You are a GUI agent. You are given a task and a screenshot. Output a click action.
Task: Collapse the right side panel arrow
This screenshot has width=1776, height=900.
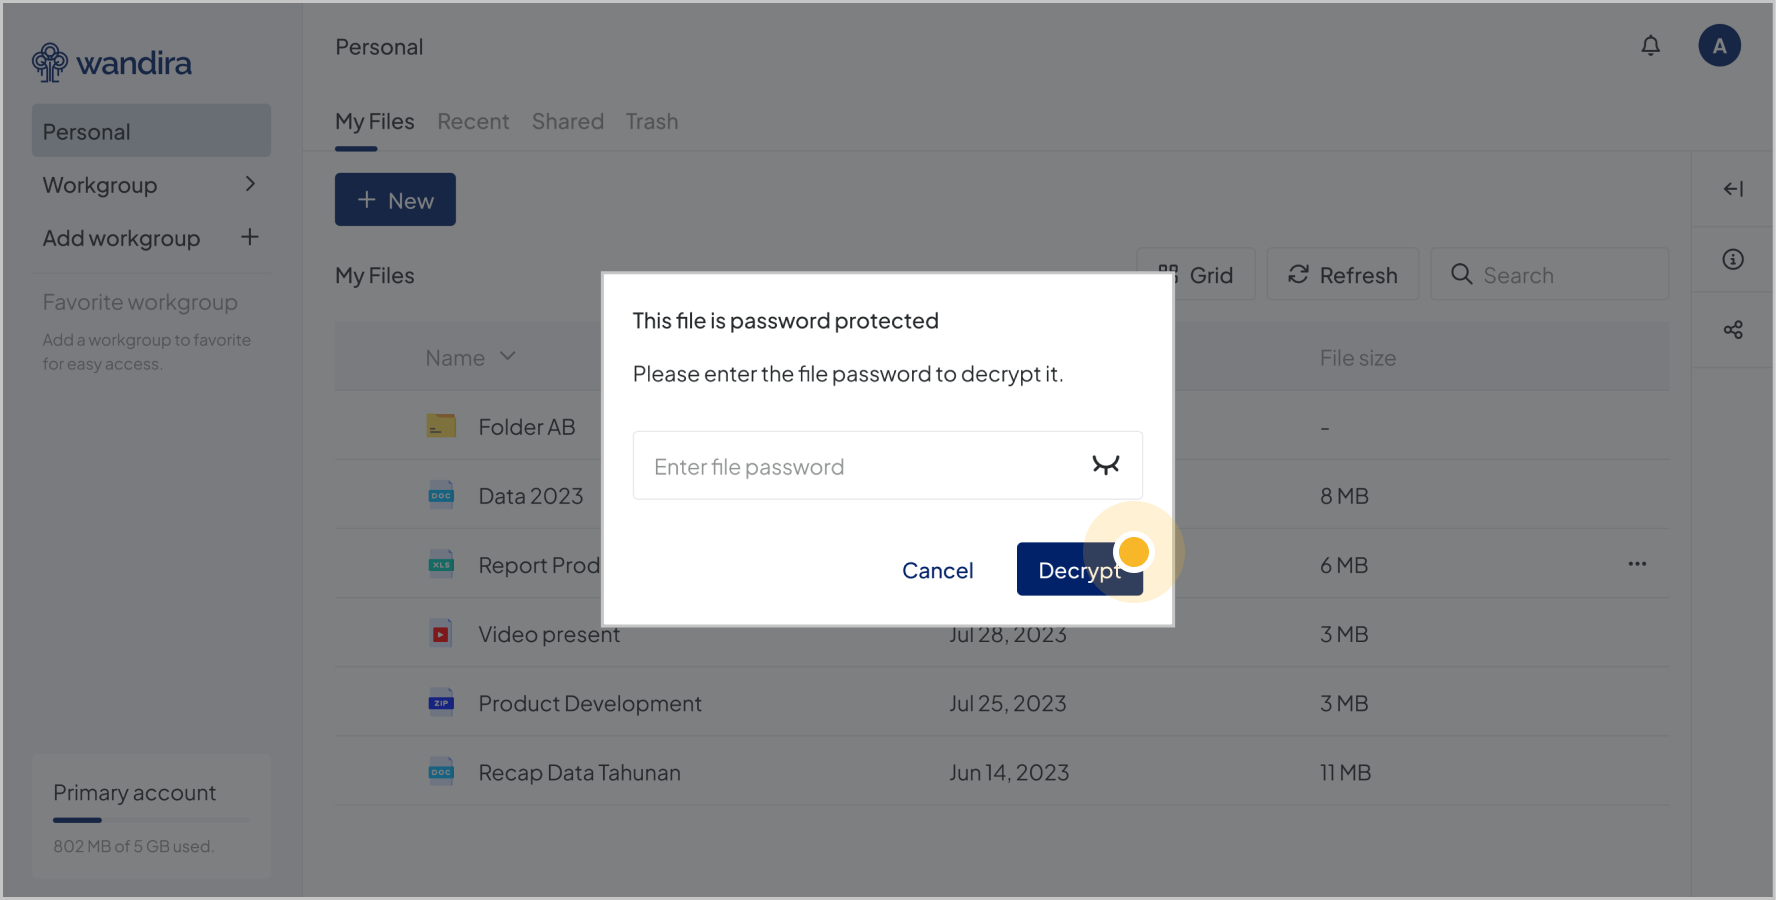[x=1733, y=189]
